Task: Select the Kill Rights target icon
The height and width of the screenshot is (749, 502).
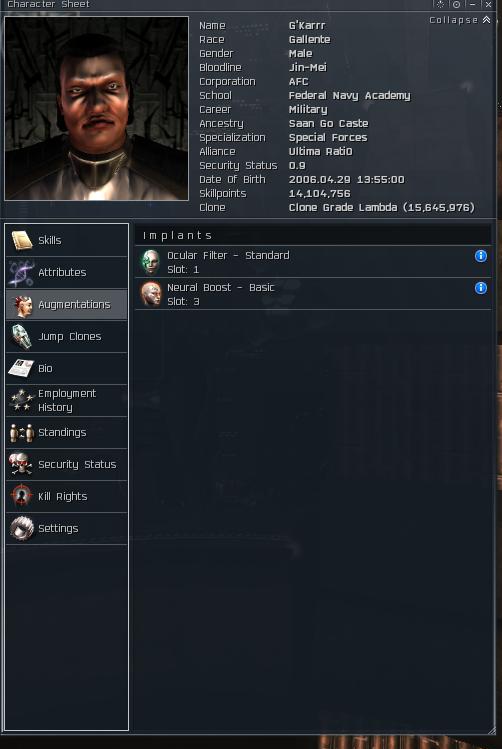Action: pyautogui.click(x=21, y=496)
